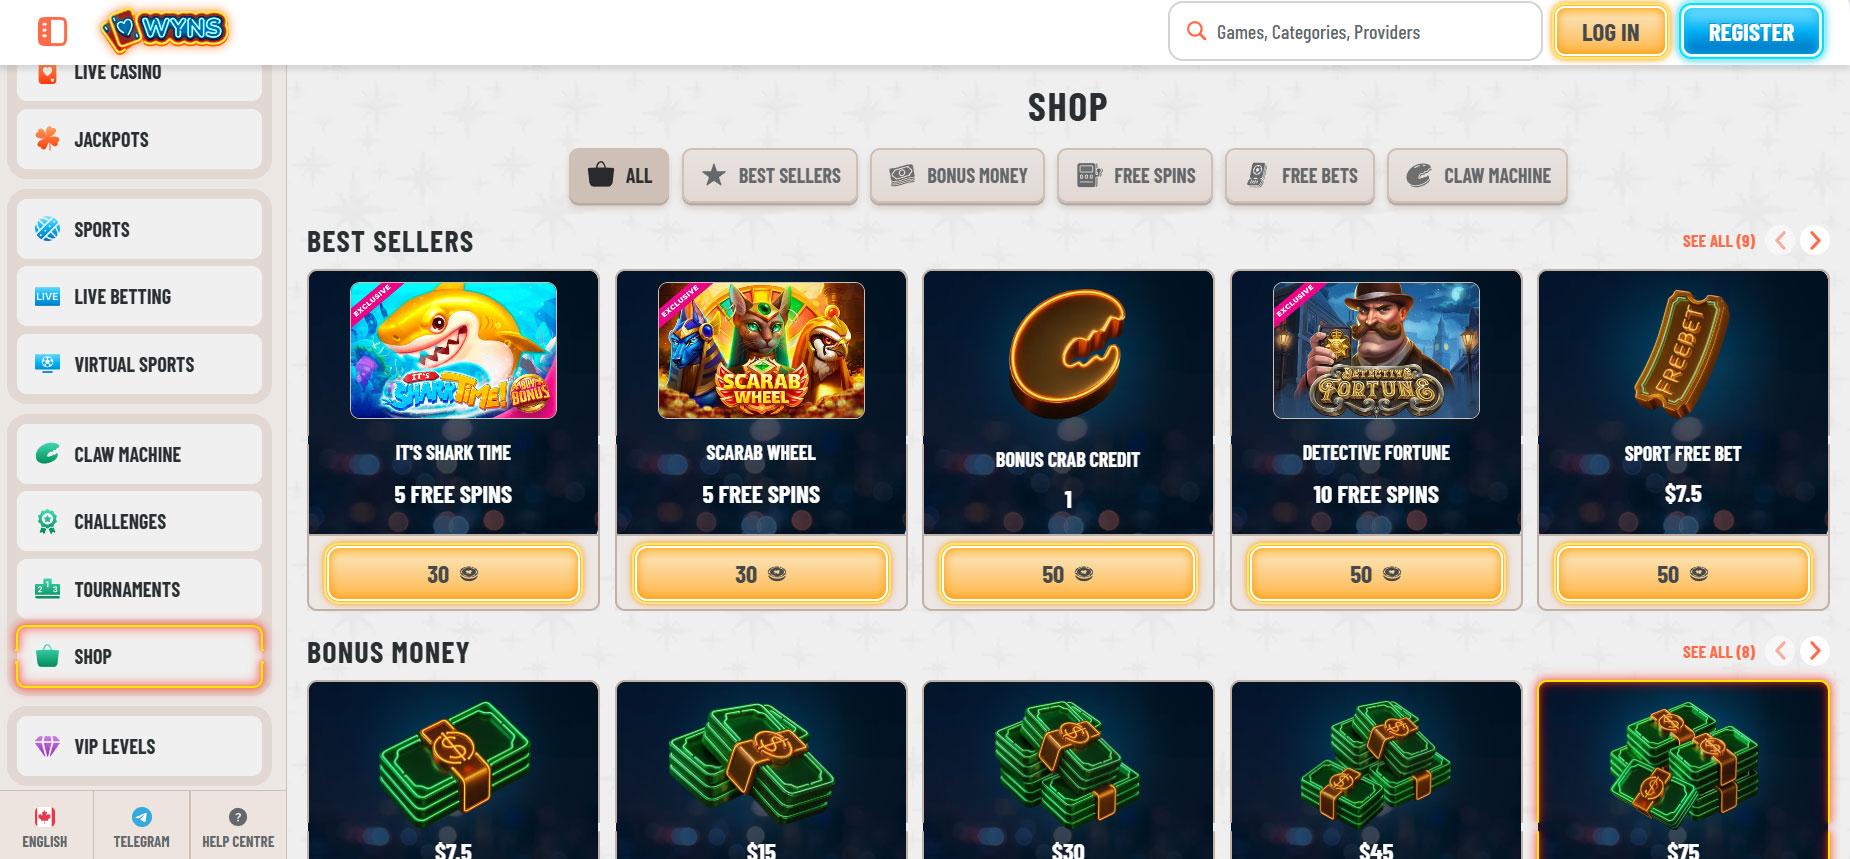
Task: Show next Bonus Money items arrow
Action: pos(1814,651)
